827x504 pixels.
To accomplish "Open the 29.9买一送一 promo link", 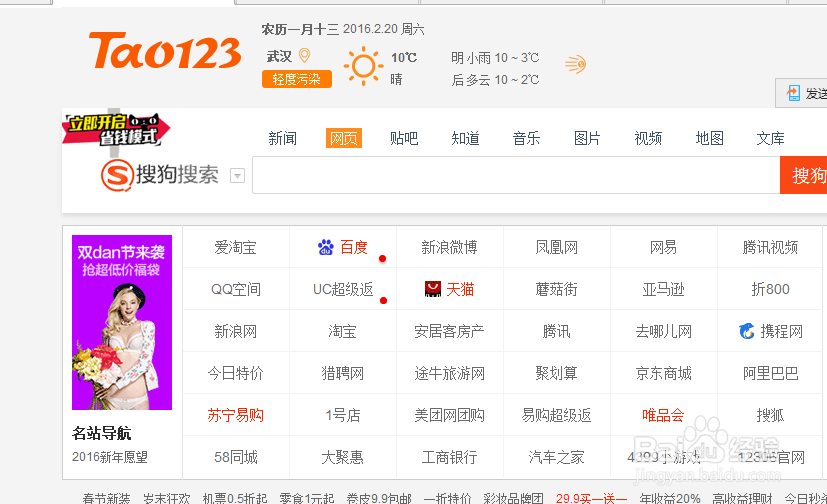I will [x=591, y=498].
